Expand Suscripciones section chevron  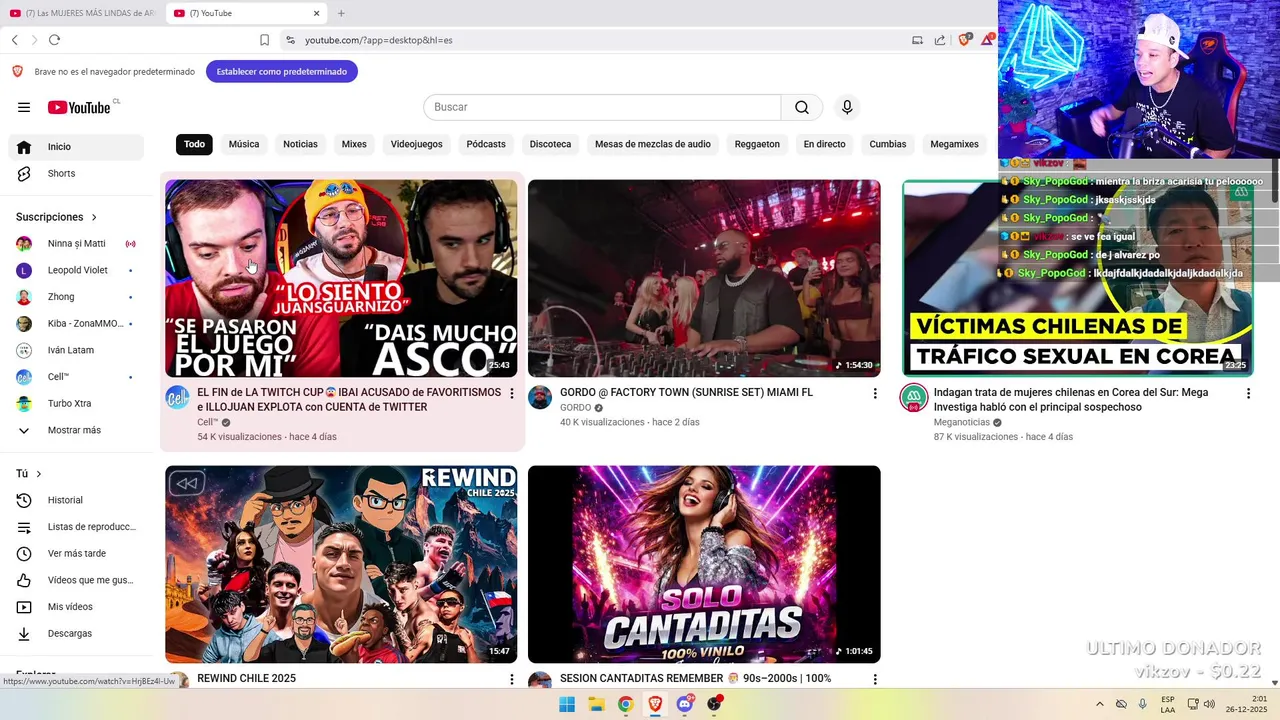[x=94, y=217]
